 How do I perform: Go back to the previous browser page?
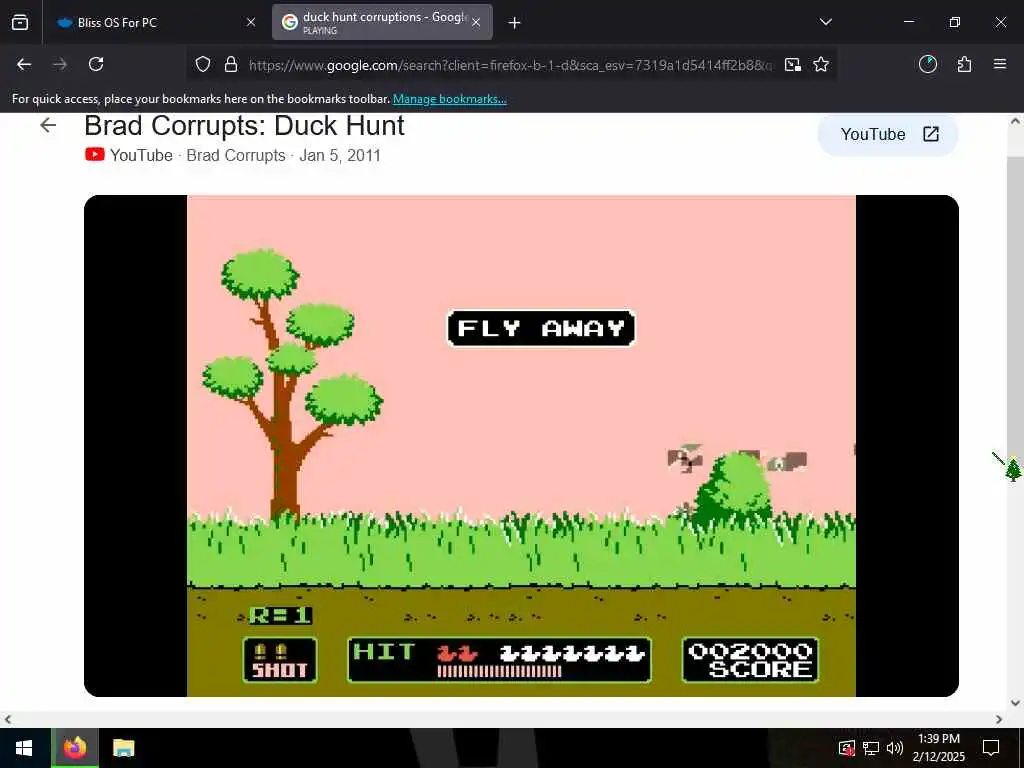tap(24, 64)
